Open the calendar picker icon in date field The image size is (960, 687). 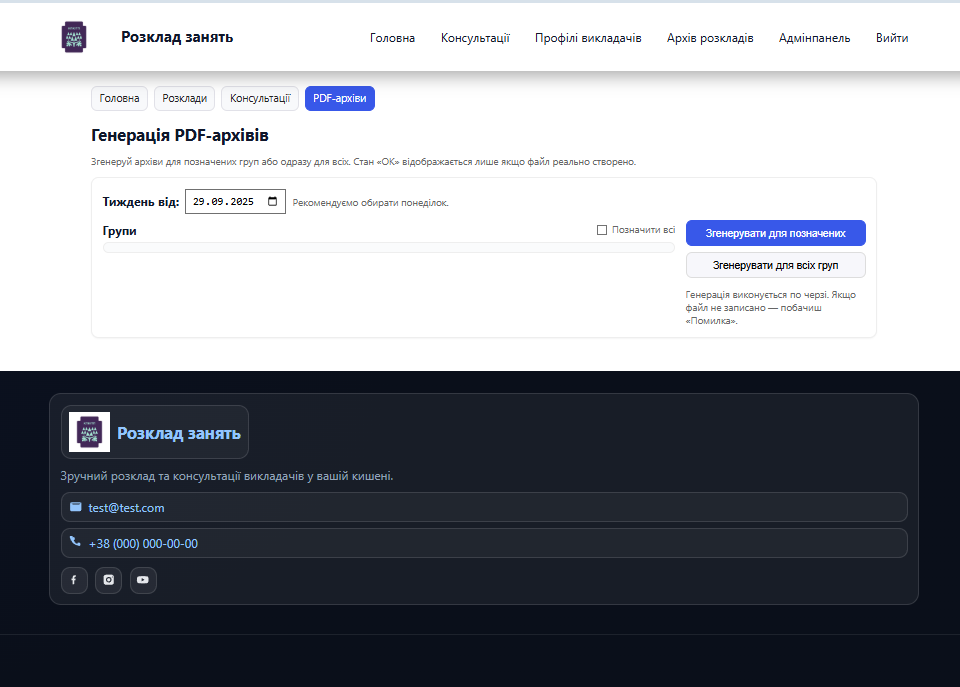272,201
